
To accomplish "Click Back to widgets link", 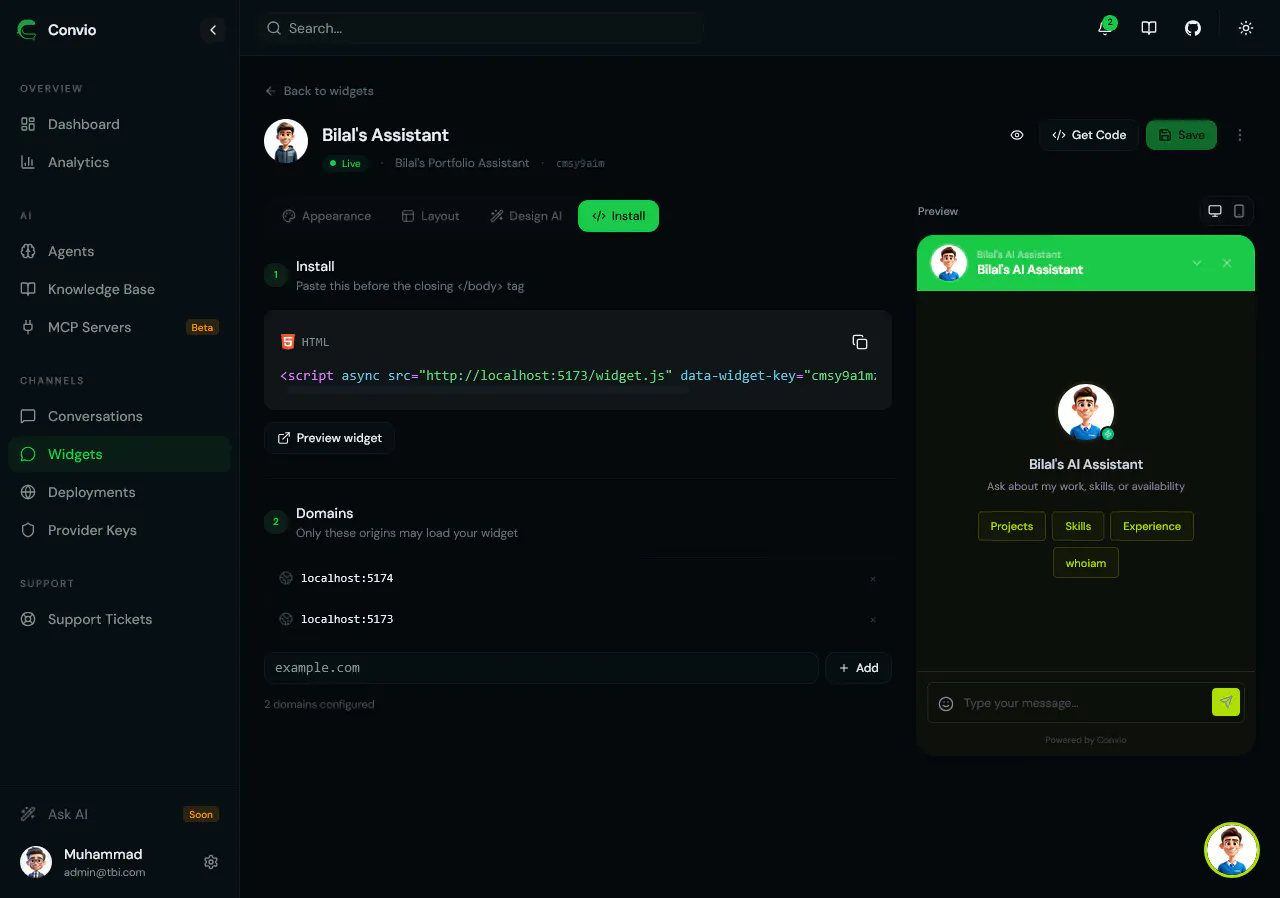I will pyautogui.click(x=319, y=91).
